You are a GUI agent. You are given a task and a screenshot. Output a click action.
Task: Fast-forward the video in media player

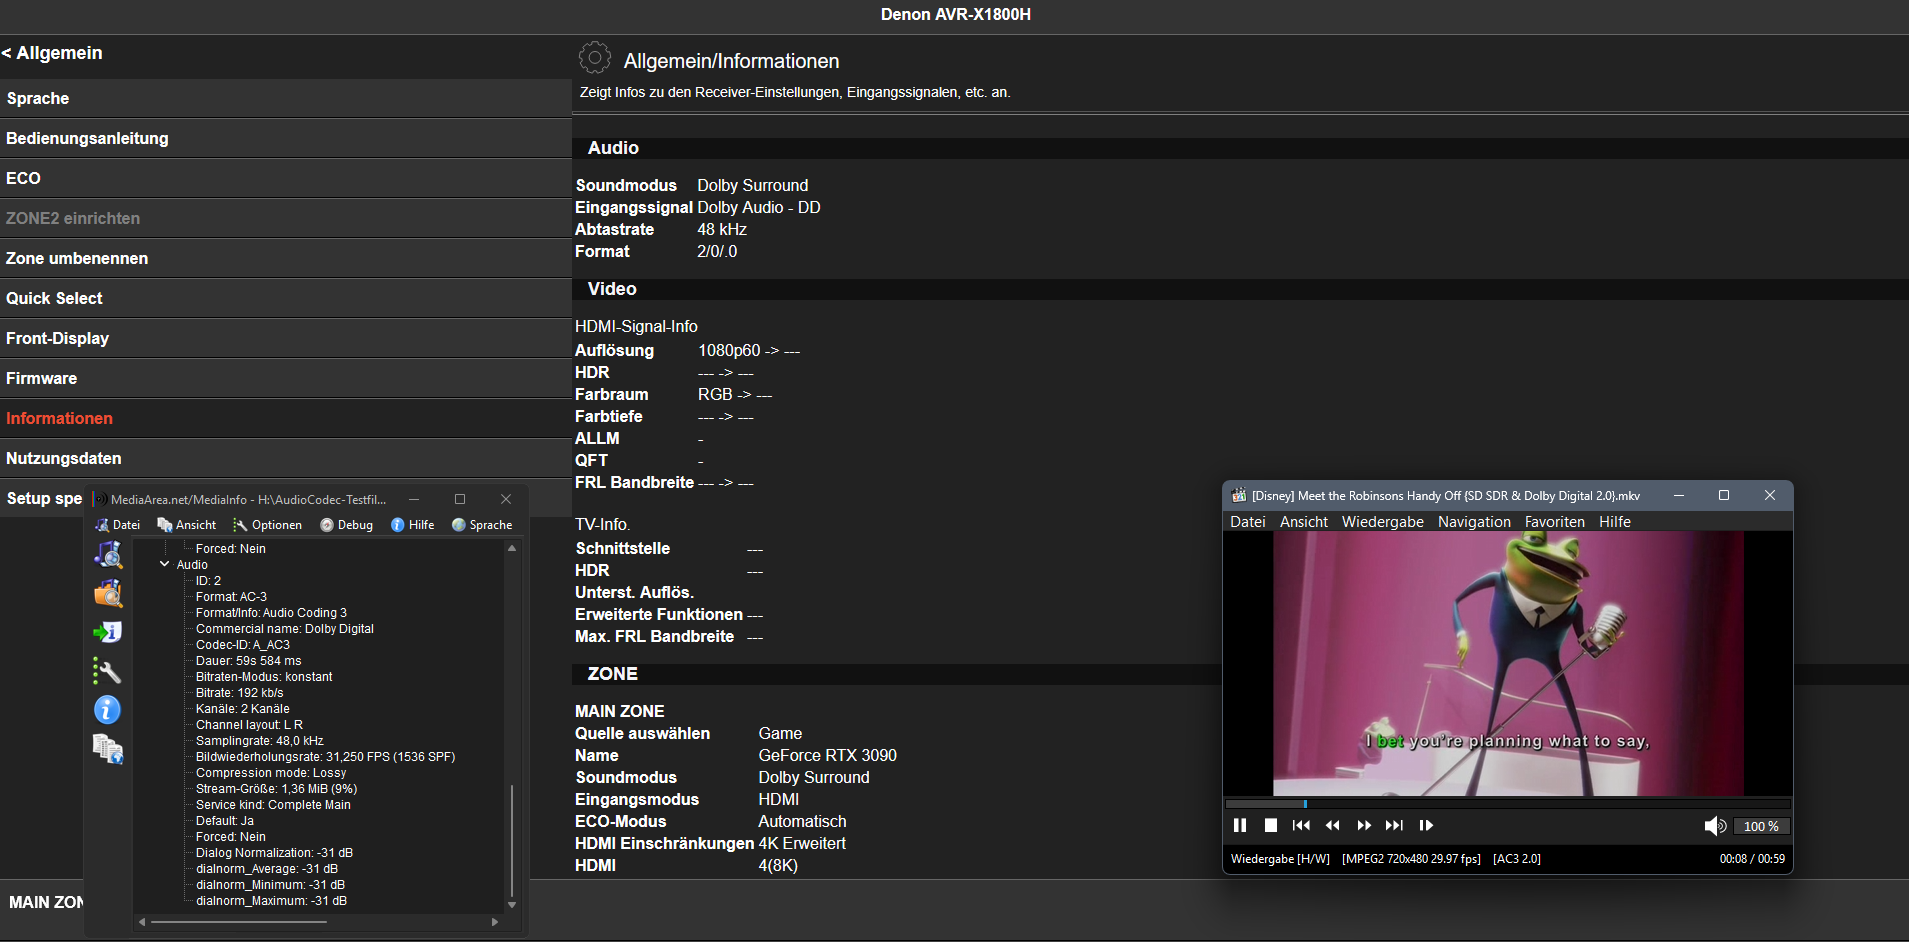pyautogui.click(x=1364, y=825)
